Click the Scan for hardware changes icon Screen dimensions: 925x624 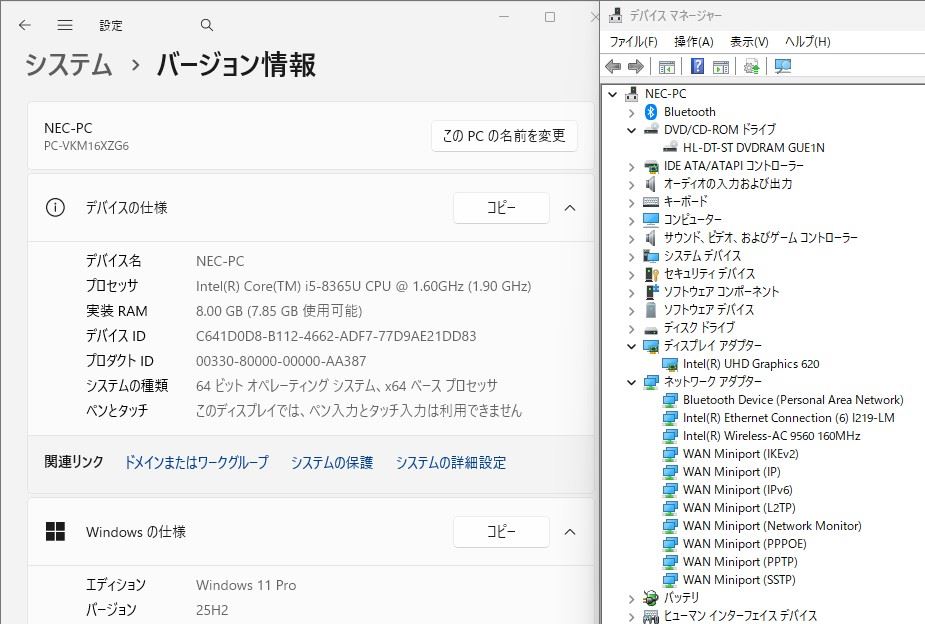tap(783, 67)
